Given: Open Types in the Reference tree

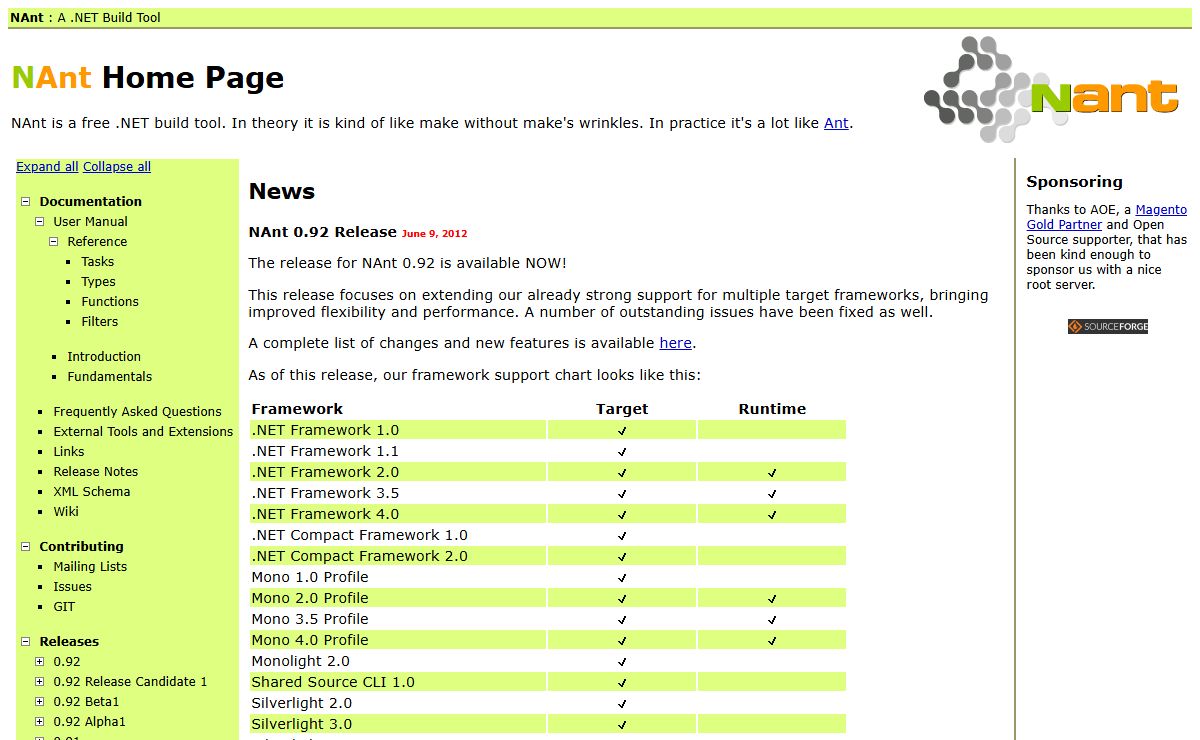Looking at the screenshot, I should pos(99,281).
